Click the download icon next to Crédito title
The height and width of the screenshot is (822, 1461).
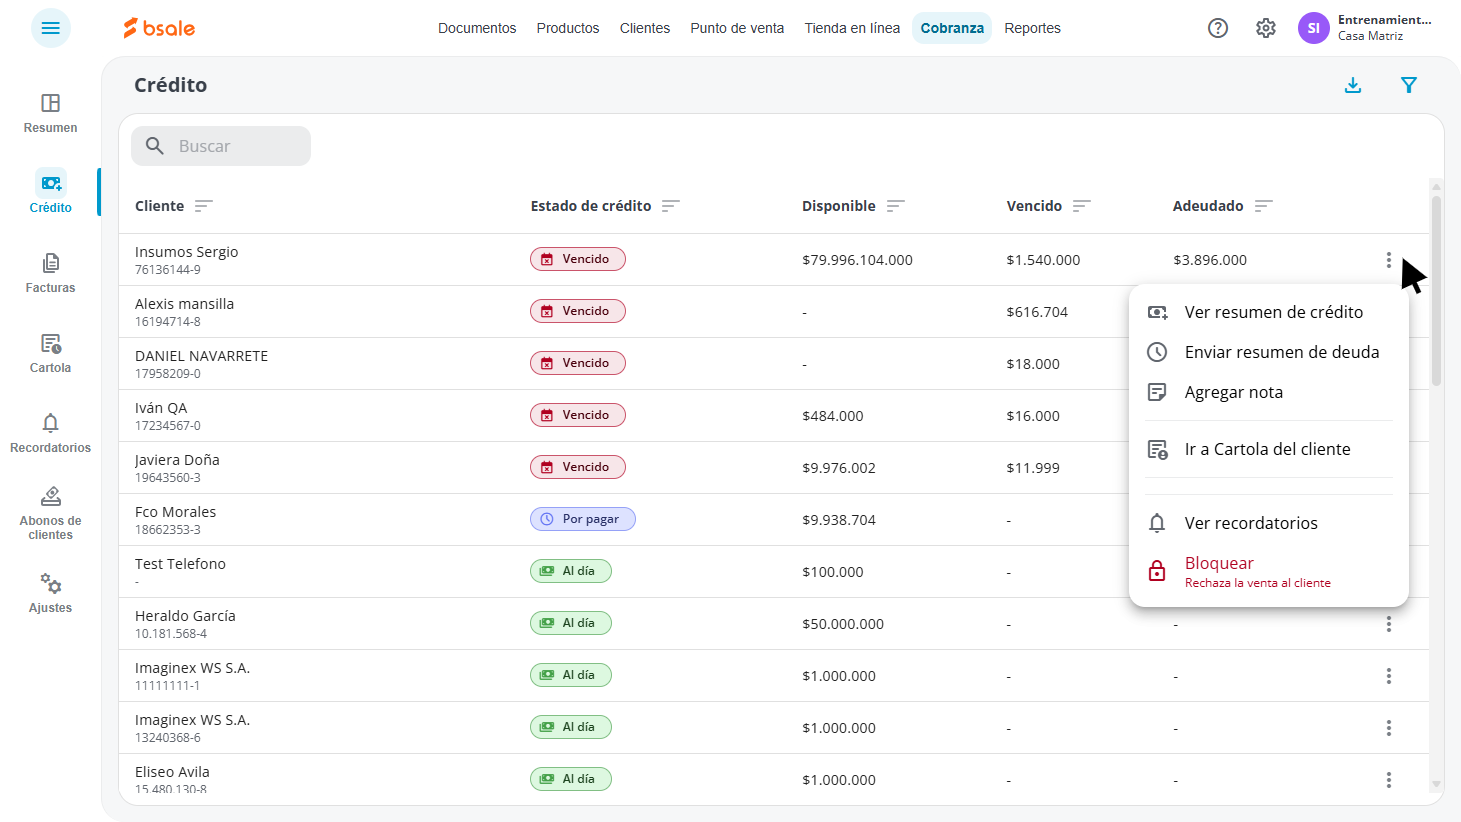pos(1353,85)
